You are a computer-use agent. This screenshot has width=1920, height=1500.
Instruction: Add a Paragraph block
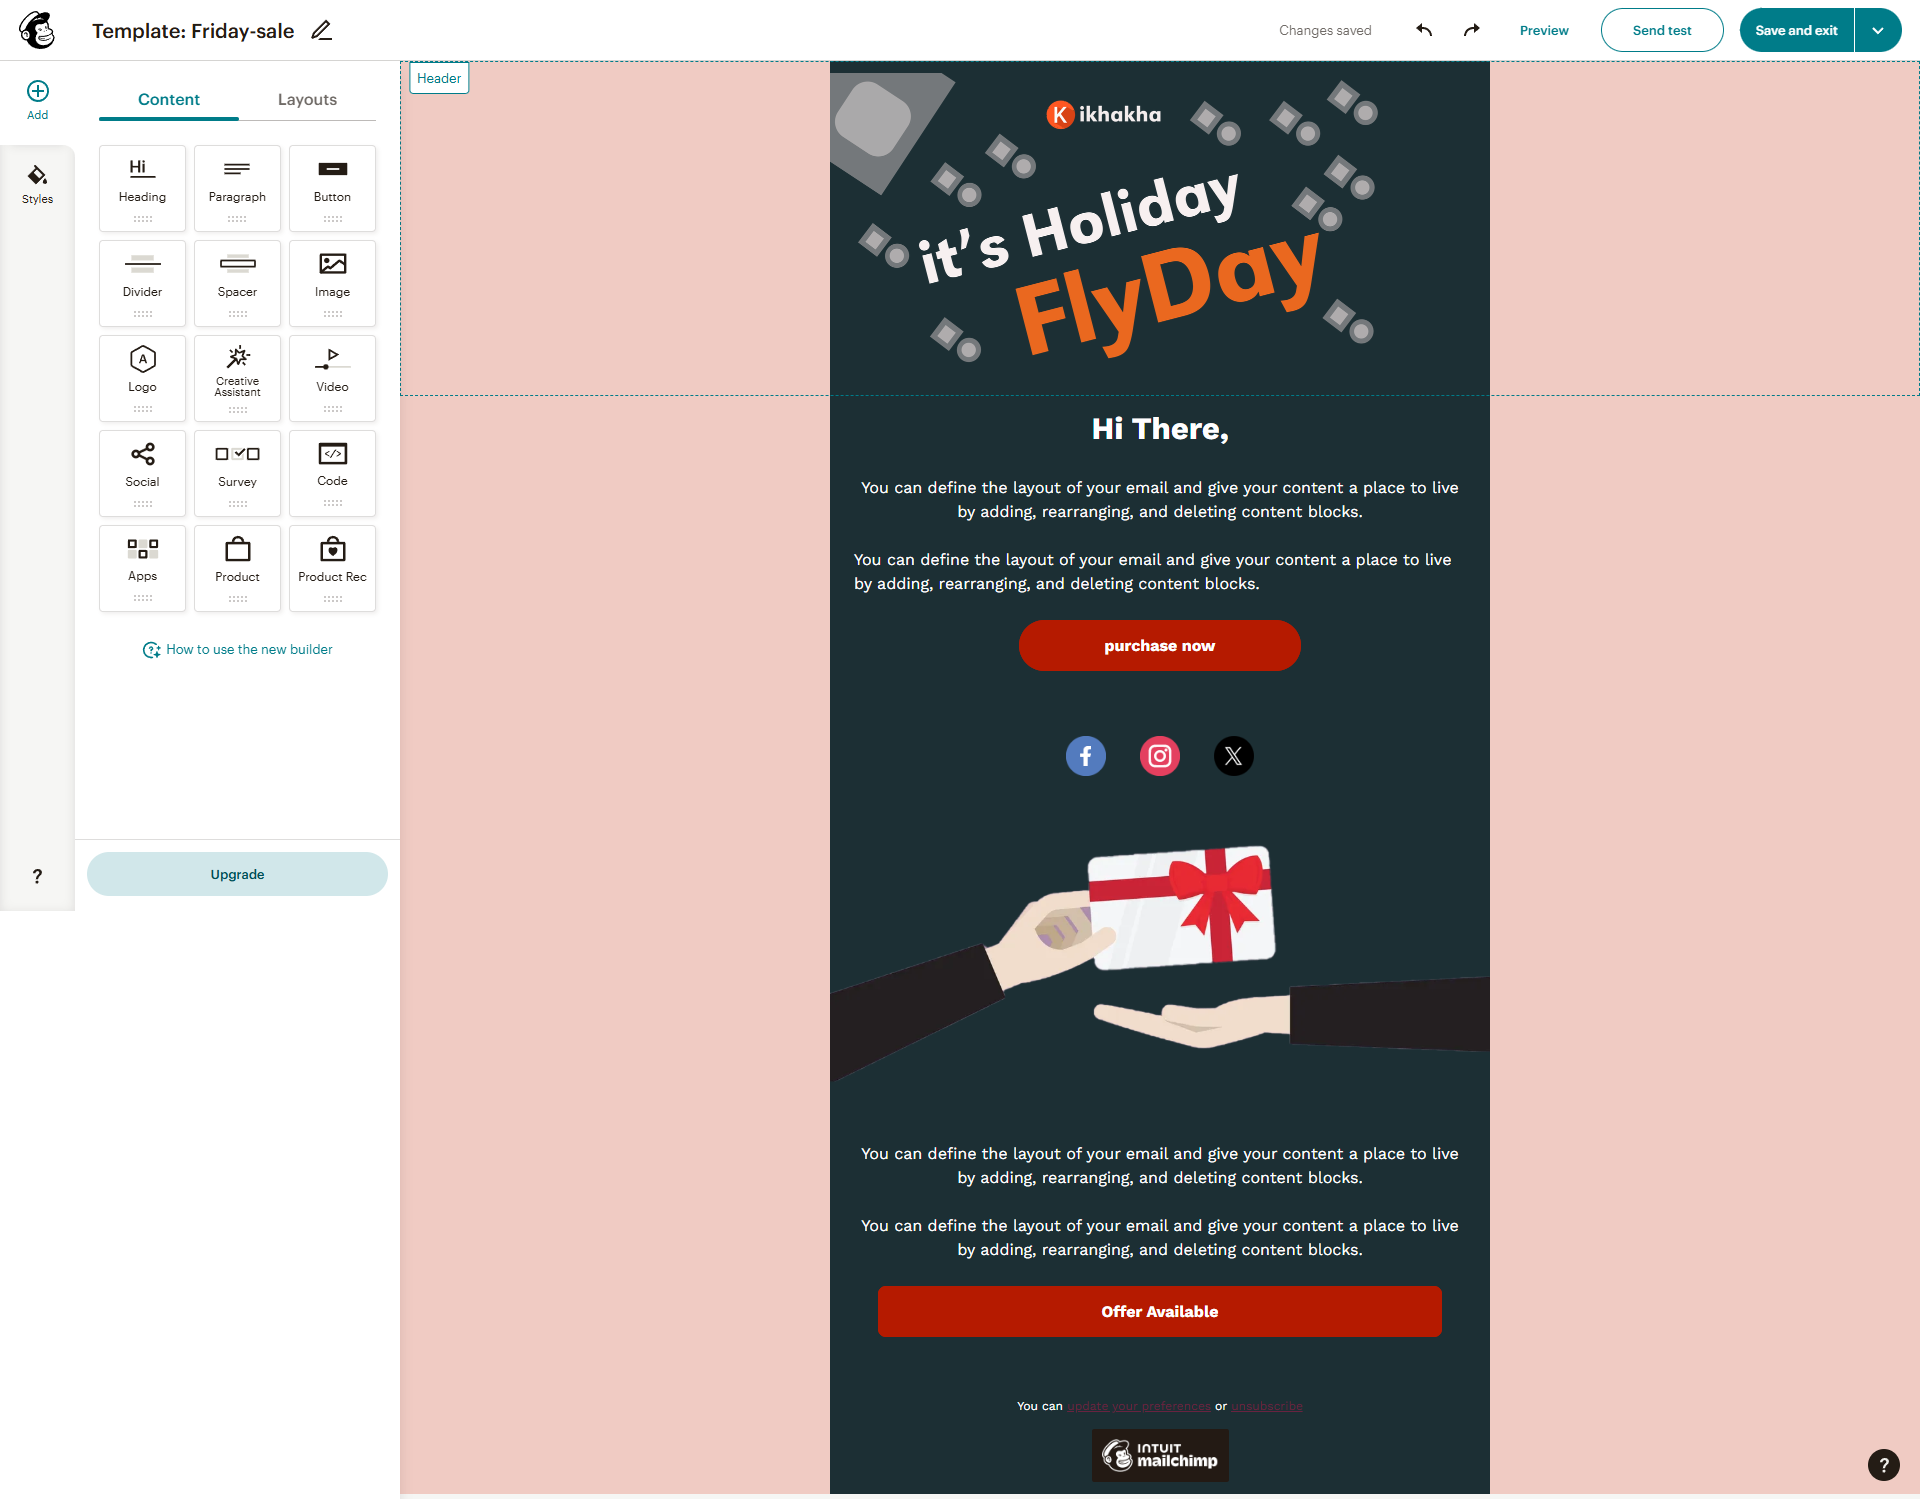237,187
